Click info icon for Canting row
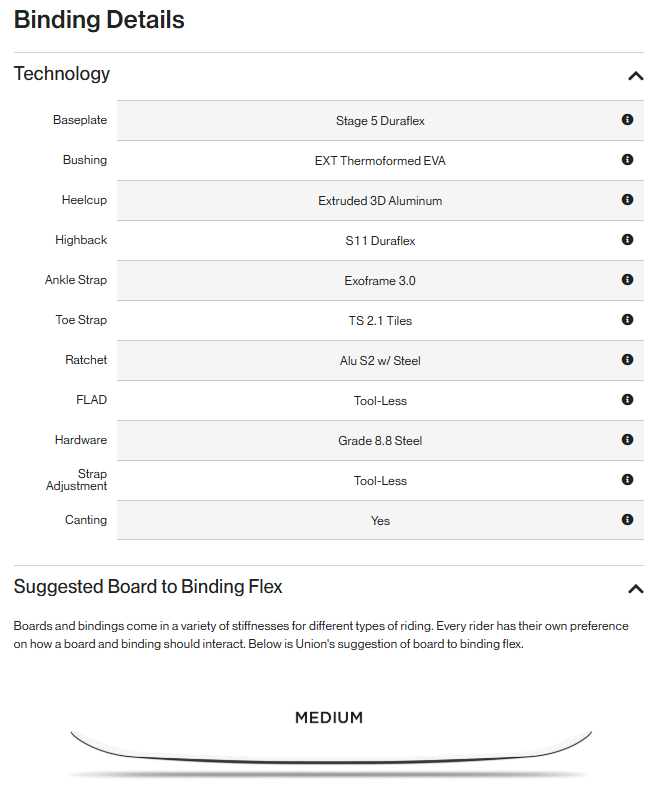The image size is (660, 785). tap(627, 520)
